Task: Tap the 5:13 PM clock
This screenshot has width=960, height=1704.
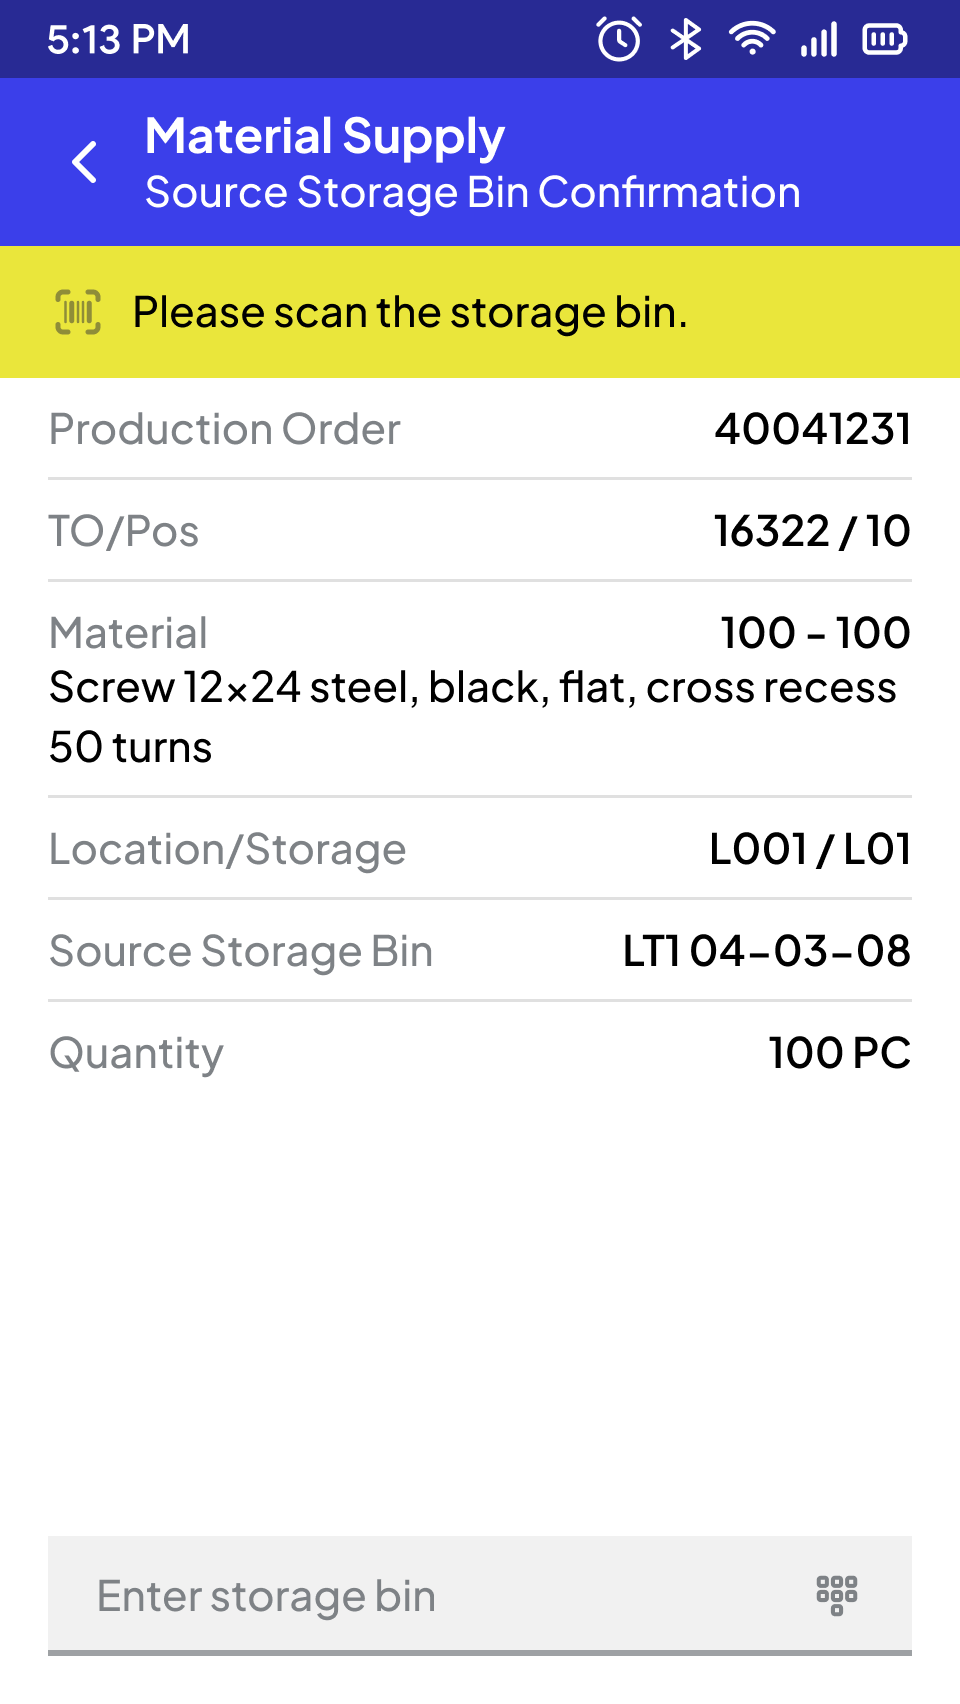Action: tap(118, 40)
